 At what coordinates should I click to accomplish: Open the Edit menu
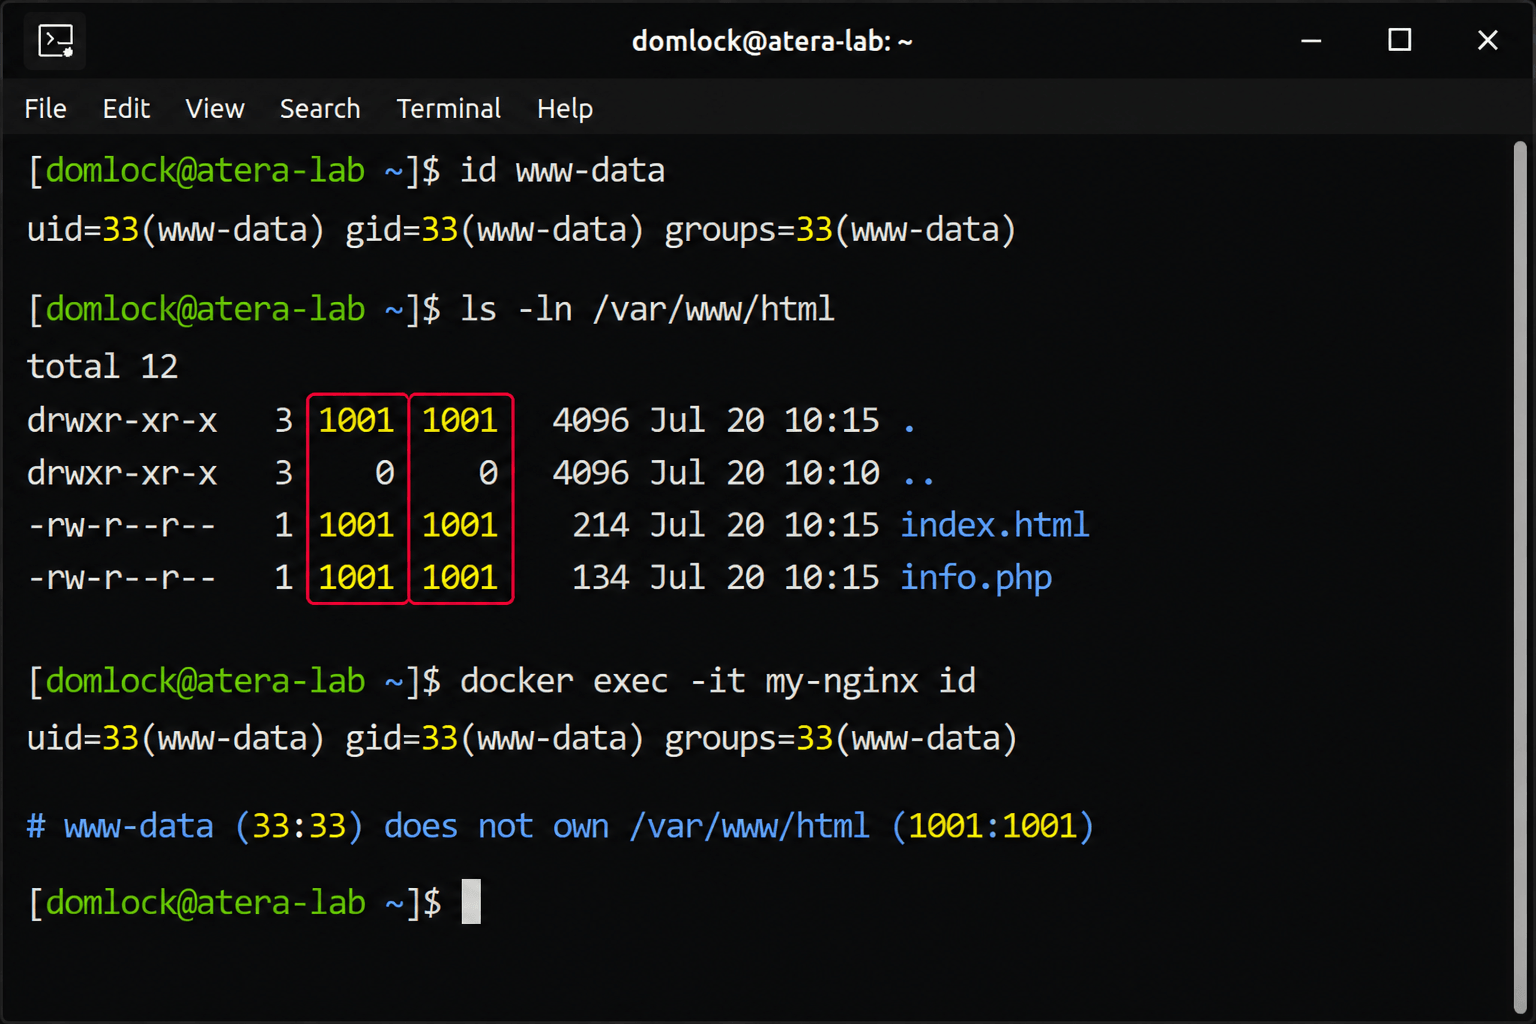(x=126, y=108)
